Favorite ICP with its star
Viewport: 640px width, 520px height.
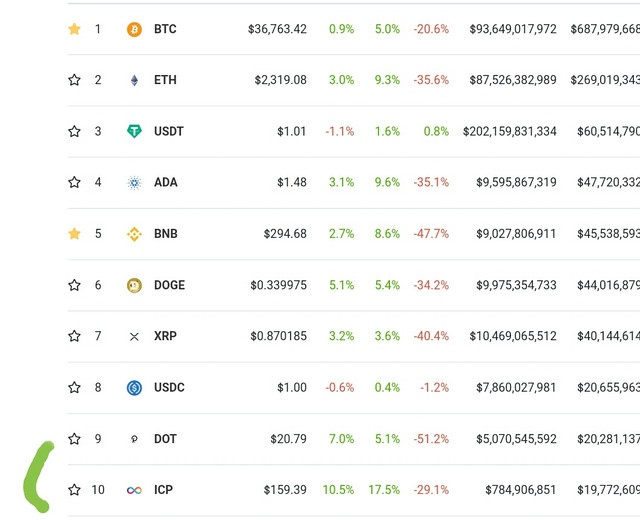pyautogui.click(x=74, y=489)
